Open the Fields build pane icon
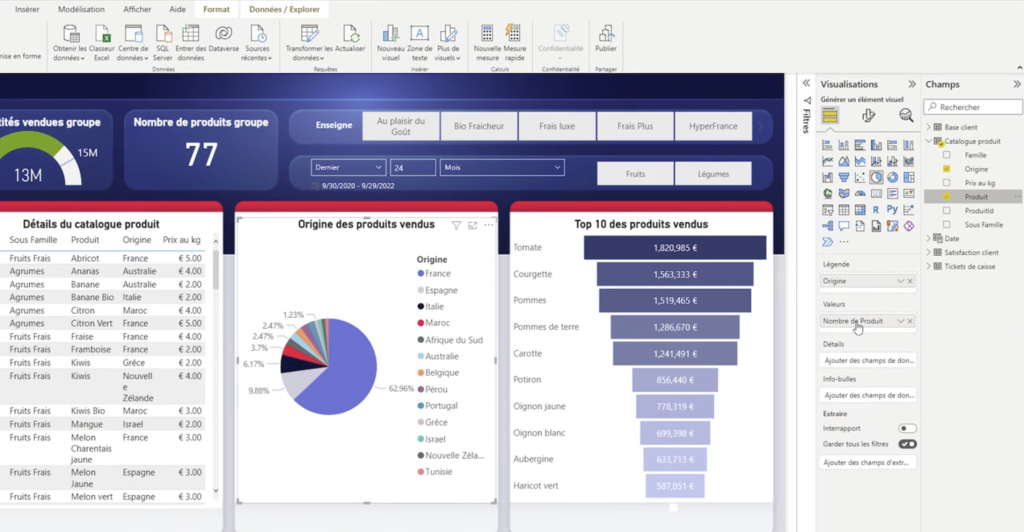This screenshot has width=1024, height=532. click(x=830, y=116)
